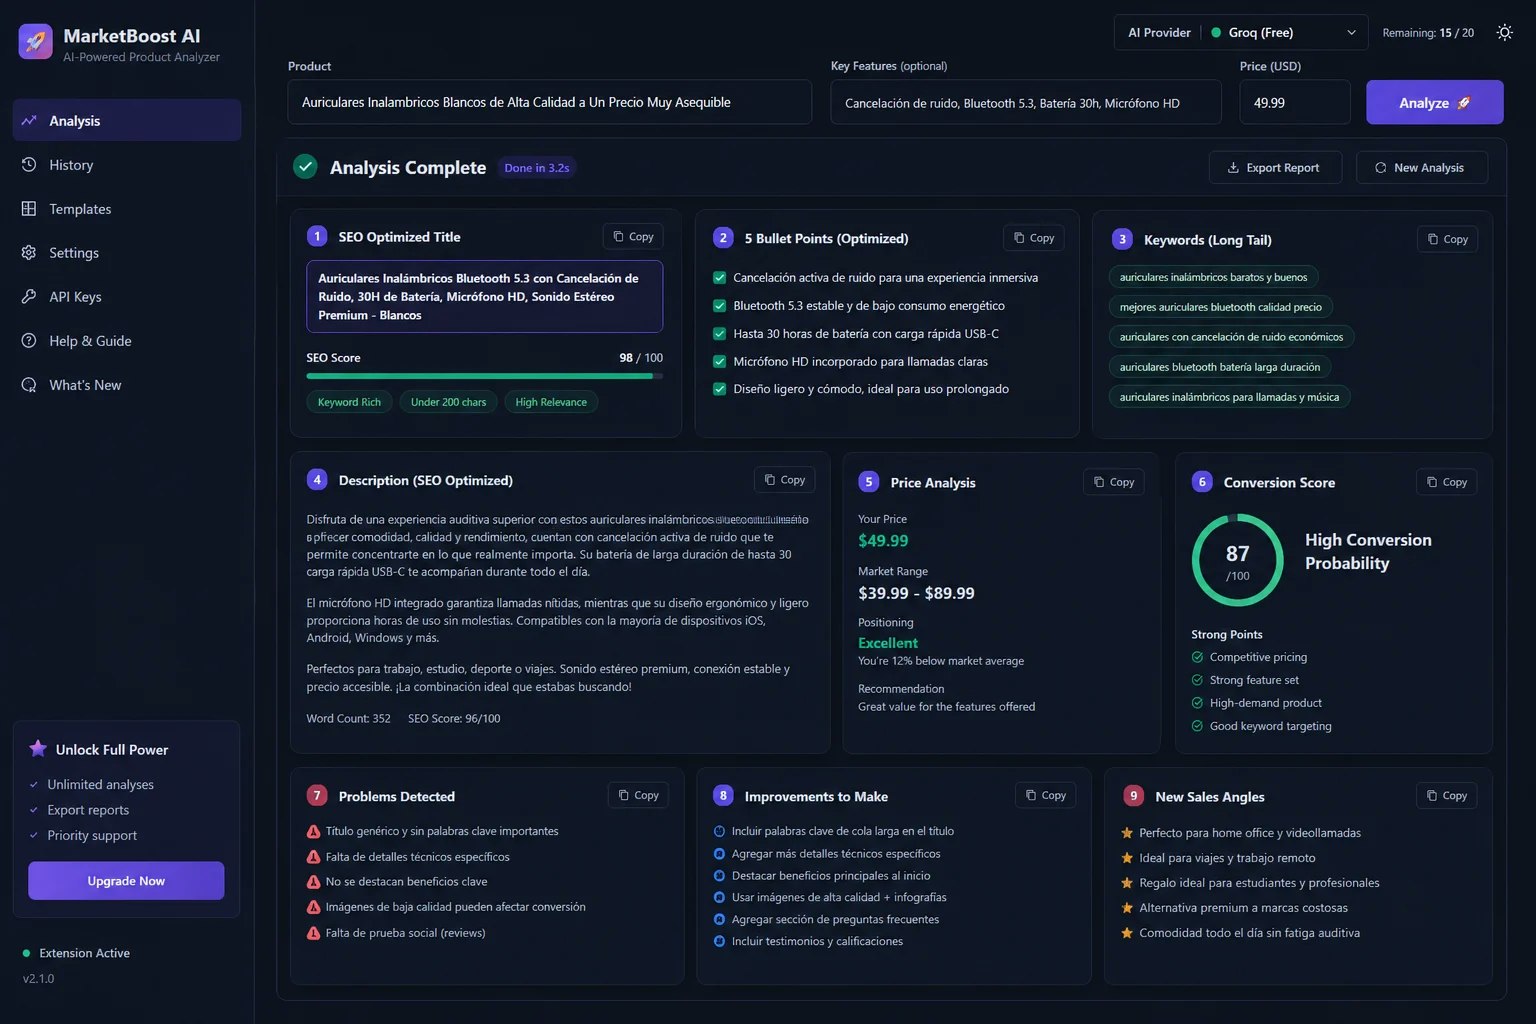
Task: Toggle checkbox for 'Bluetooth 5.3 estable' bullet
Action: tap(719, 306)
